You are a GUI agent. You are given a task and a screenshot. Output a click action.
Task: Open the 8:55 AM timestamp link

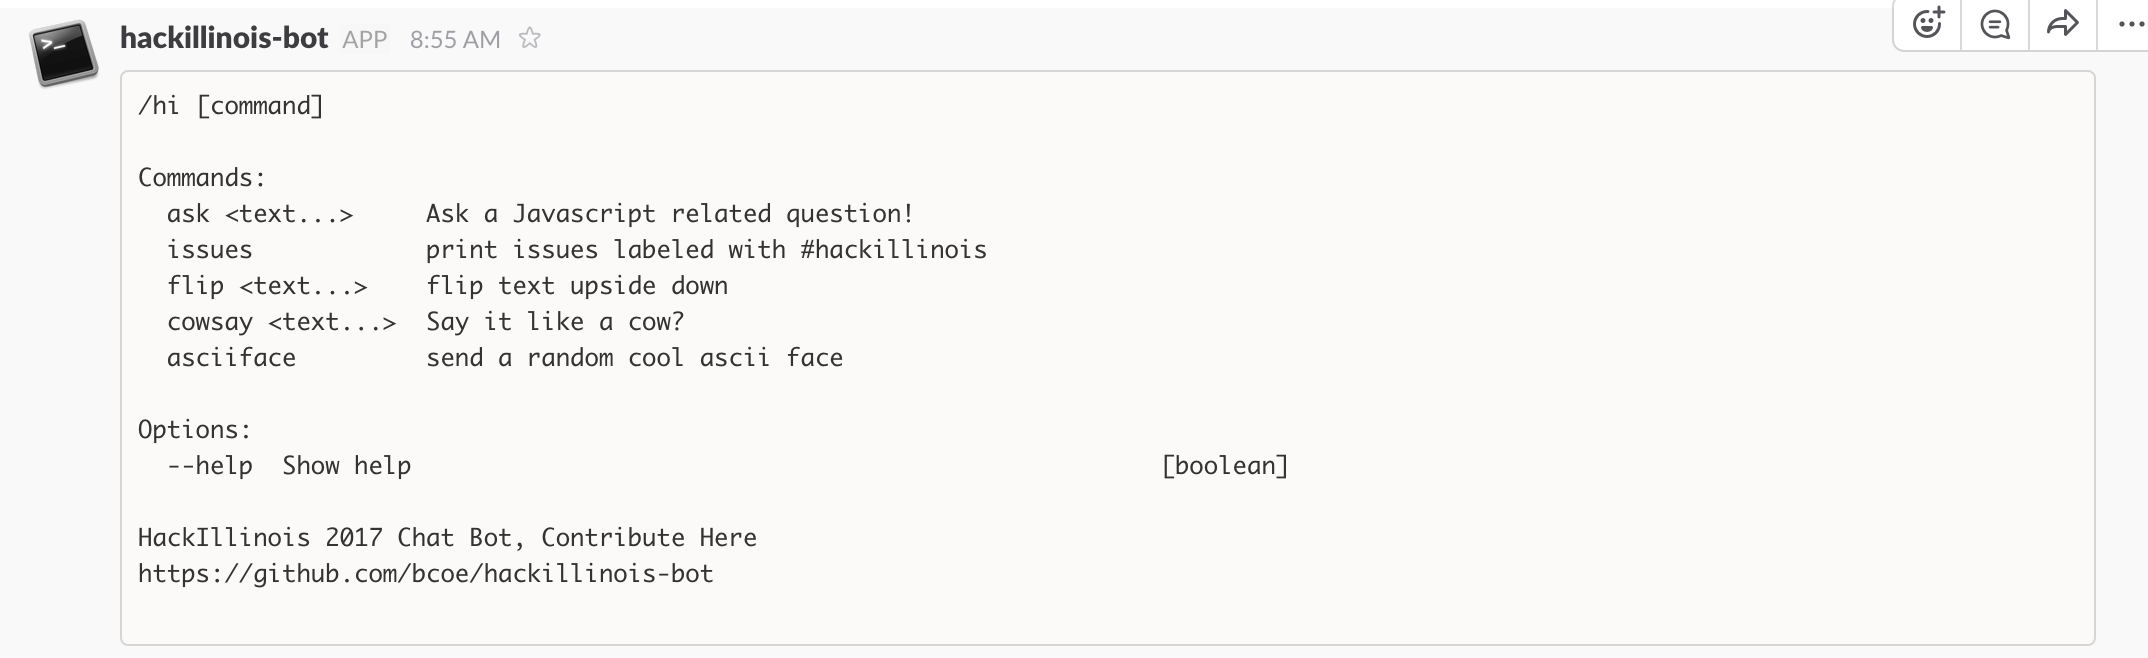coord(455,39)
